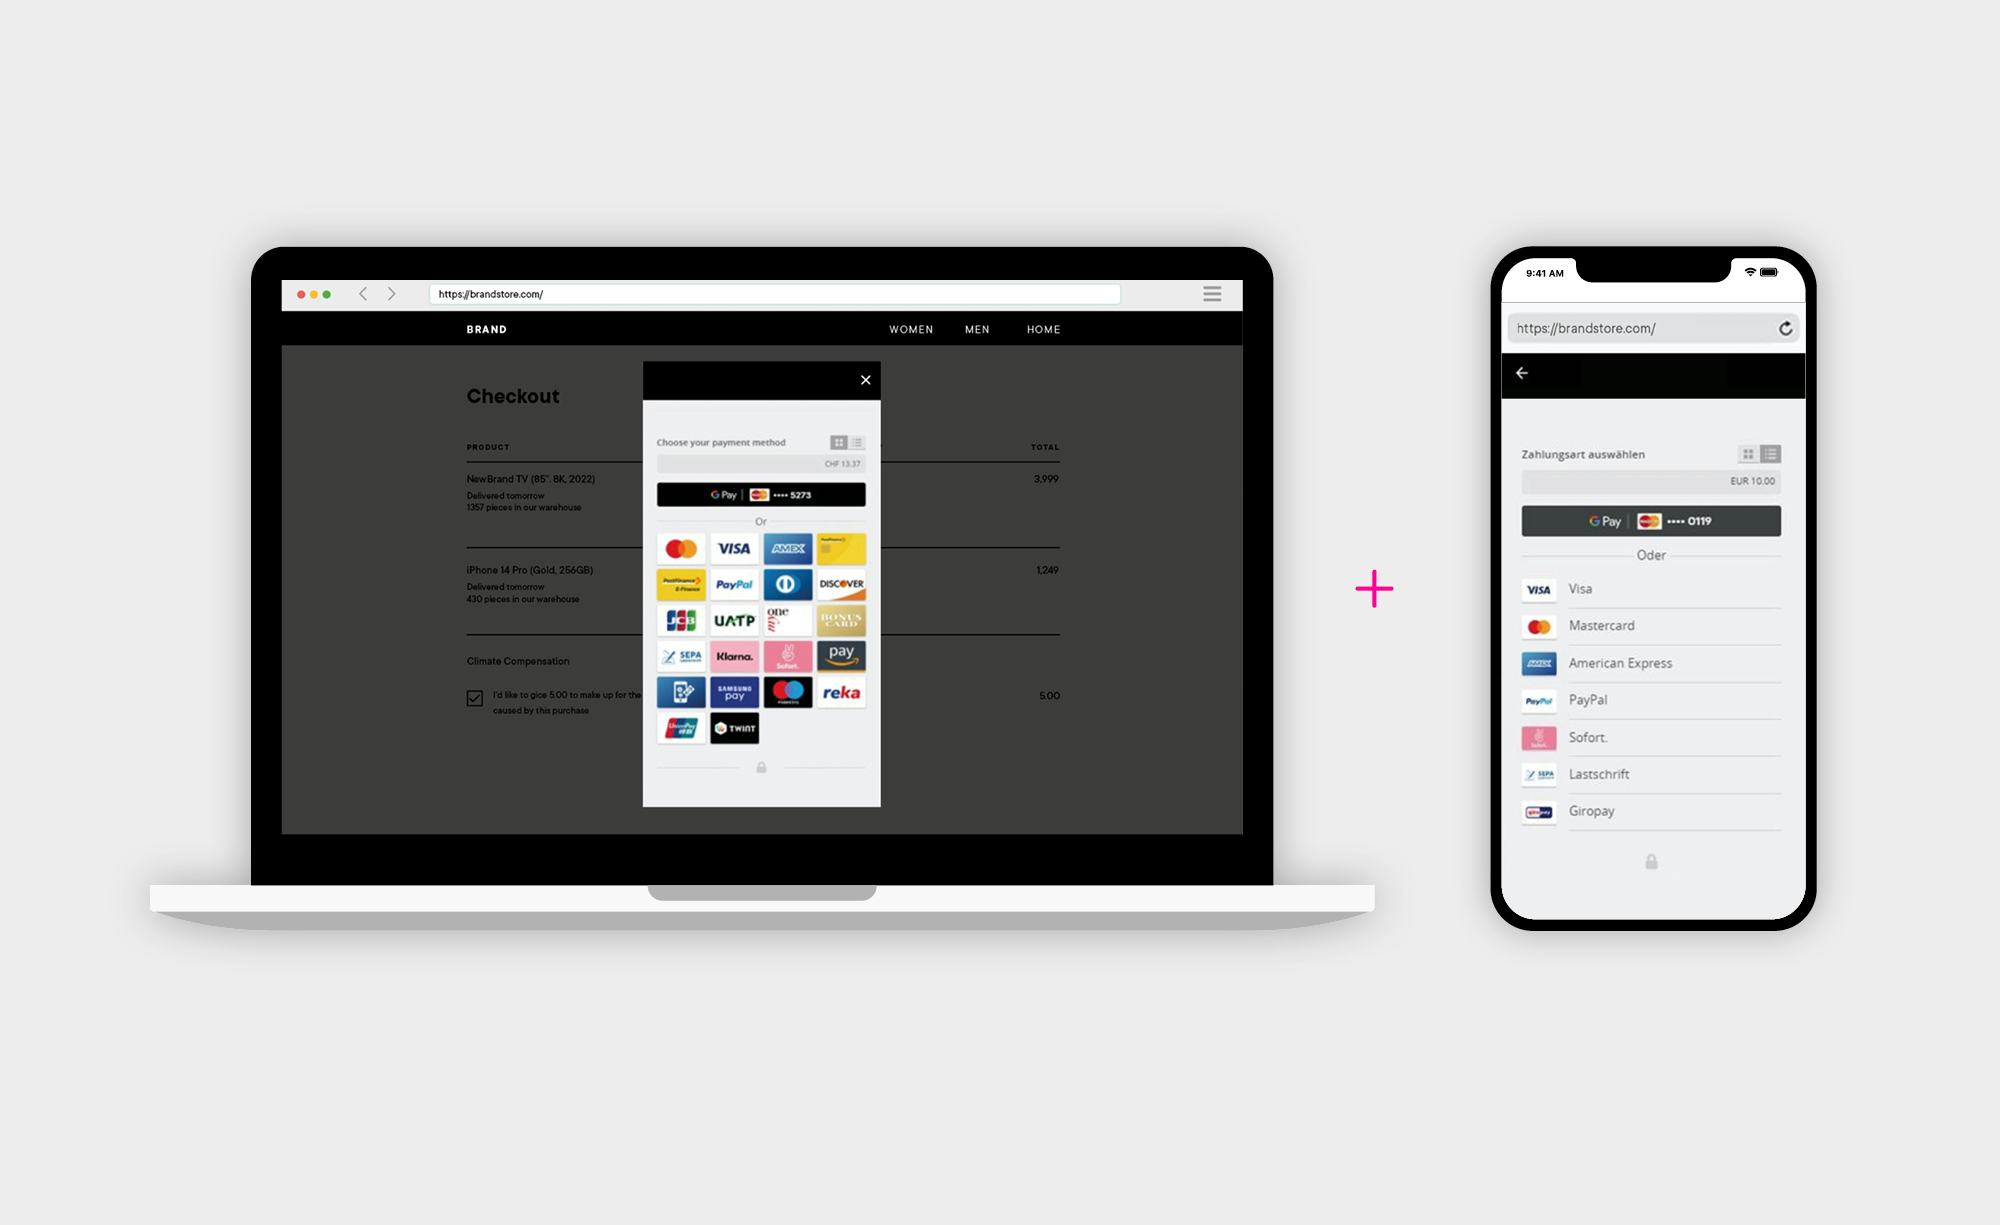Open Men navigation menu item
Viewport: 2000px width, 1225px height.
[974, 330]
